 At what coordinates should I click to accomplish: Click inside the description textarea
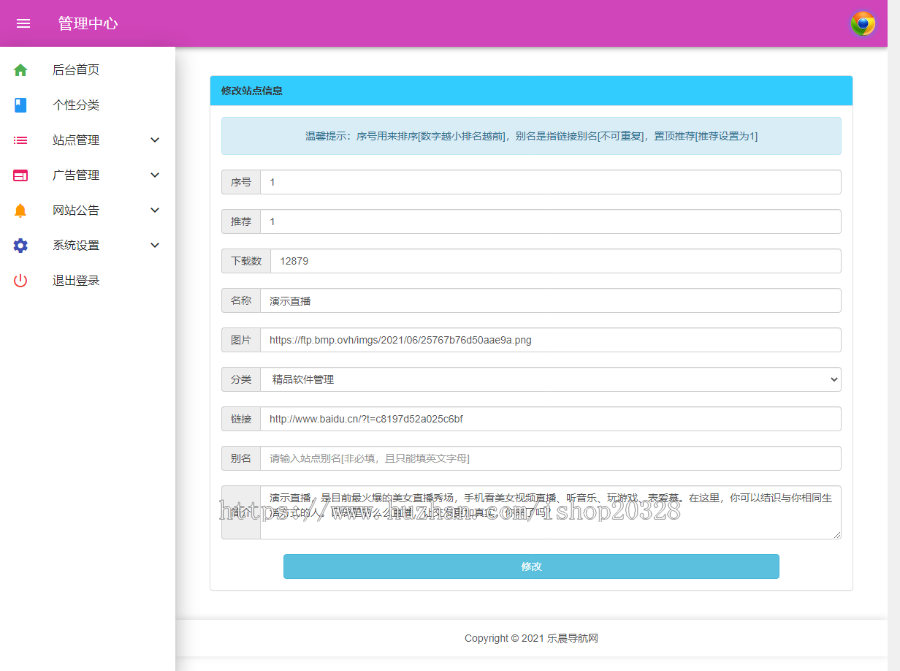click(x=550, y=512)
